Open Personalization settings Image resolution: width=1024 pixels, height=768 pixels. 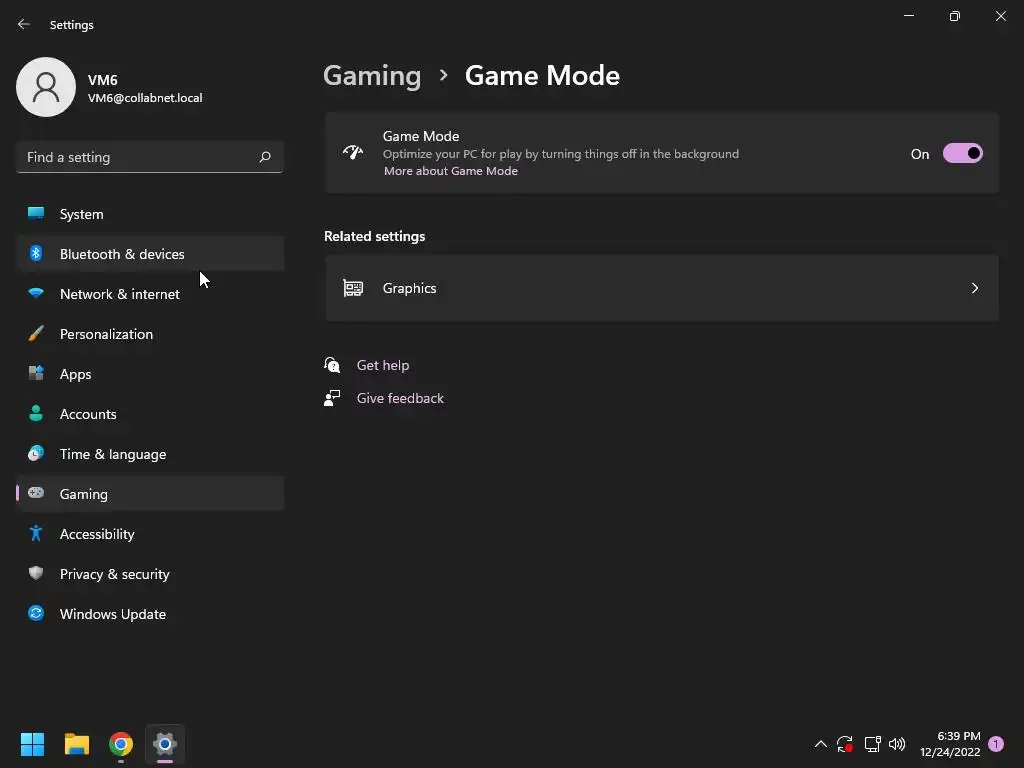pyautogui.click(x=150, y=334)
